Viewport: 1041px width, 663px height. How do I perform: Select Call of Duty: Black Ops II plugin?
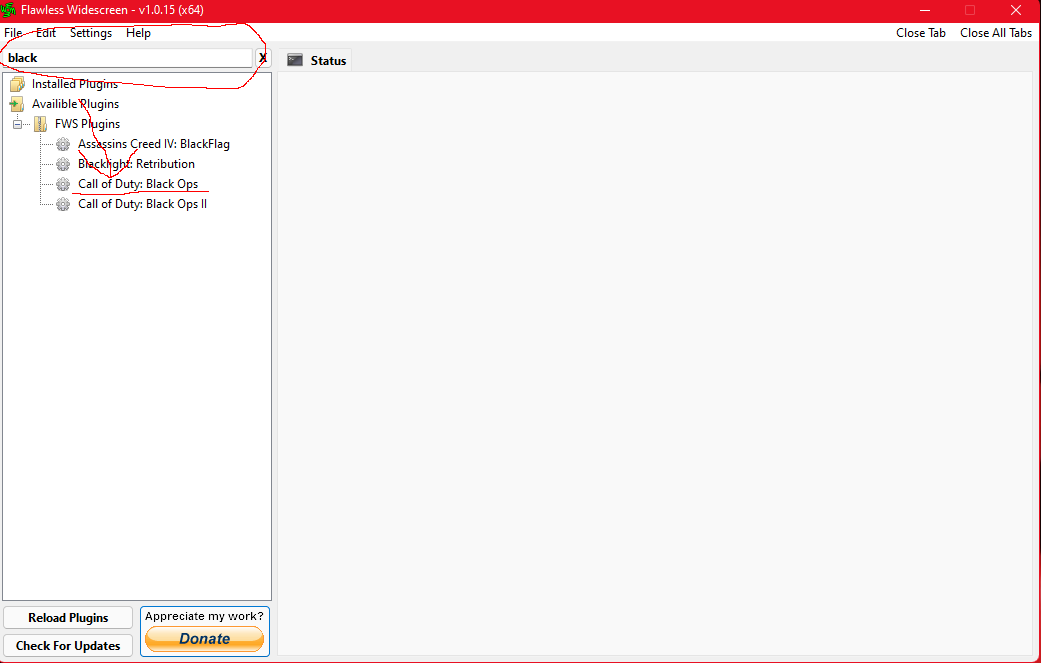(143, 204)
